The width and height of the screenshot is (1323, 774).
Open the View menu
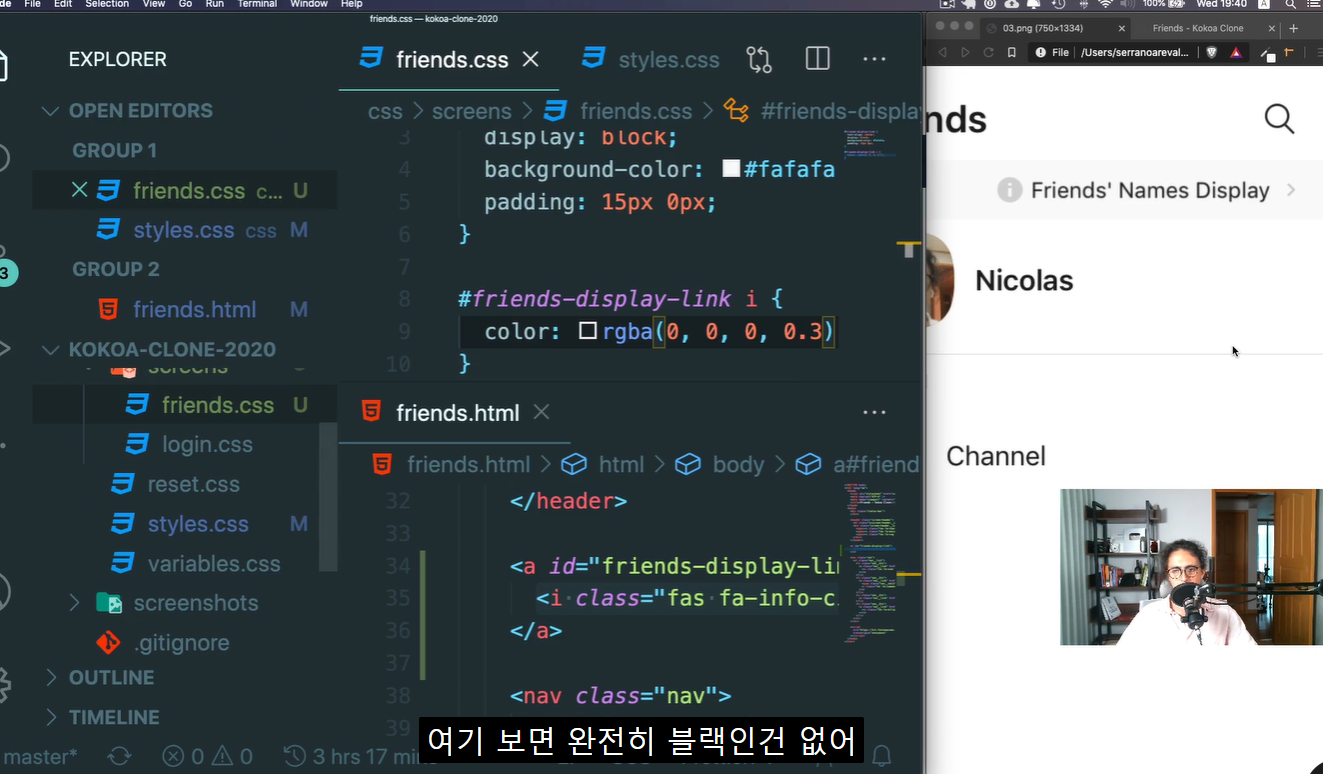click(154, 4)
